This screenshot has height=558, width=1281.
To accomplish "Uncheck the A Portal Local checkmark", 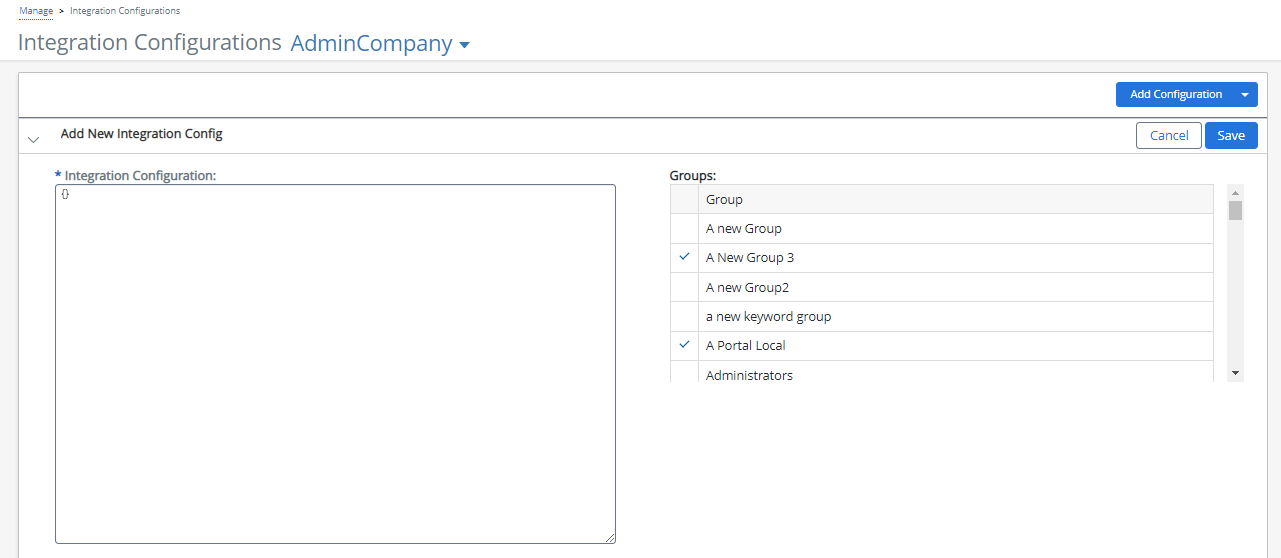I will pyautogui.click(x=684, y=345).
